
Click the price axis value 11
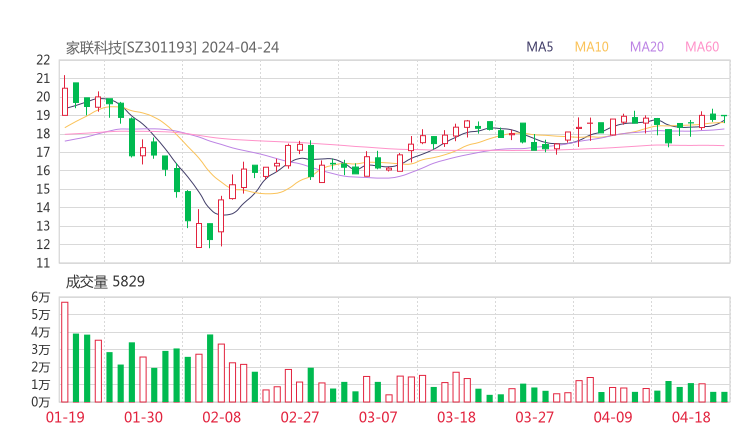pos(43,263)
